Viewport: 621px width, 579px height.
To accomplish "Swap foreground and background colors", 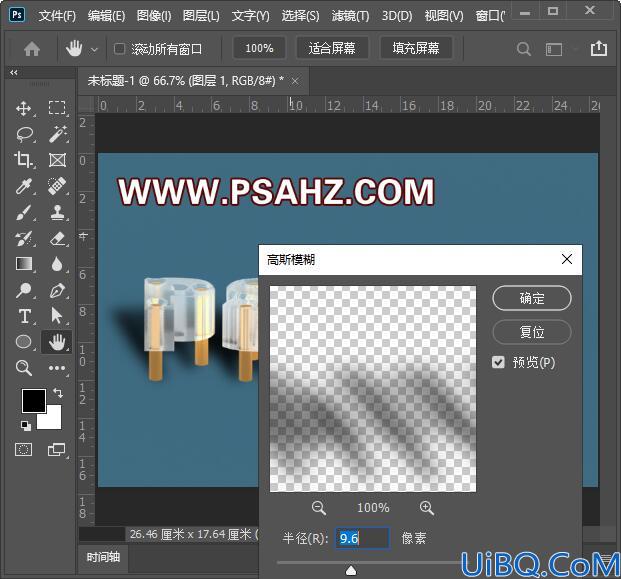I will point(58,392).
